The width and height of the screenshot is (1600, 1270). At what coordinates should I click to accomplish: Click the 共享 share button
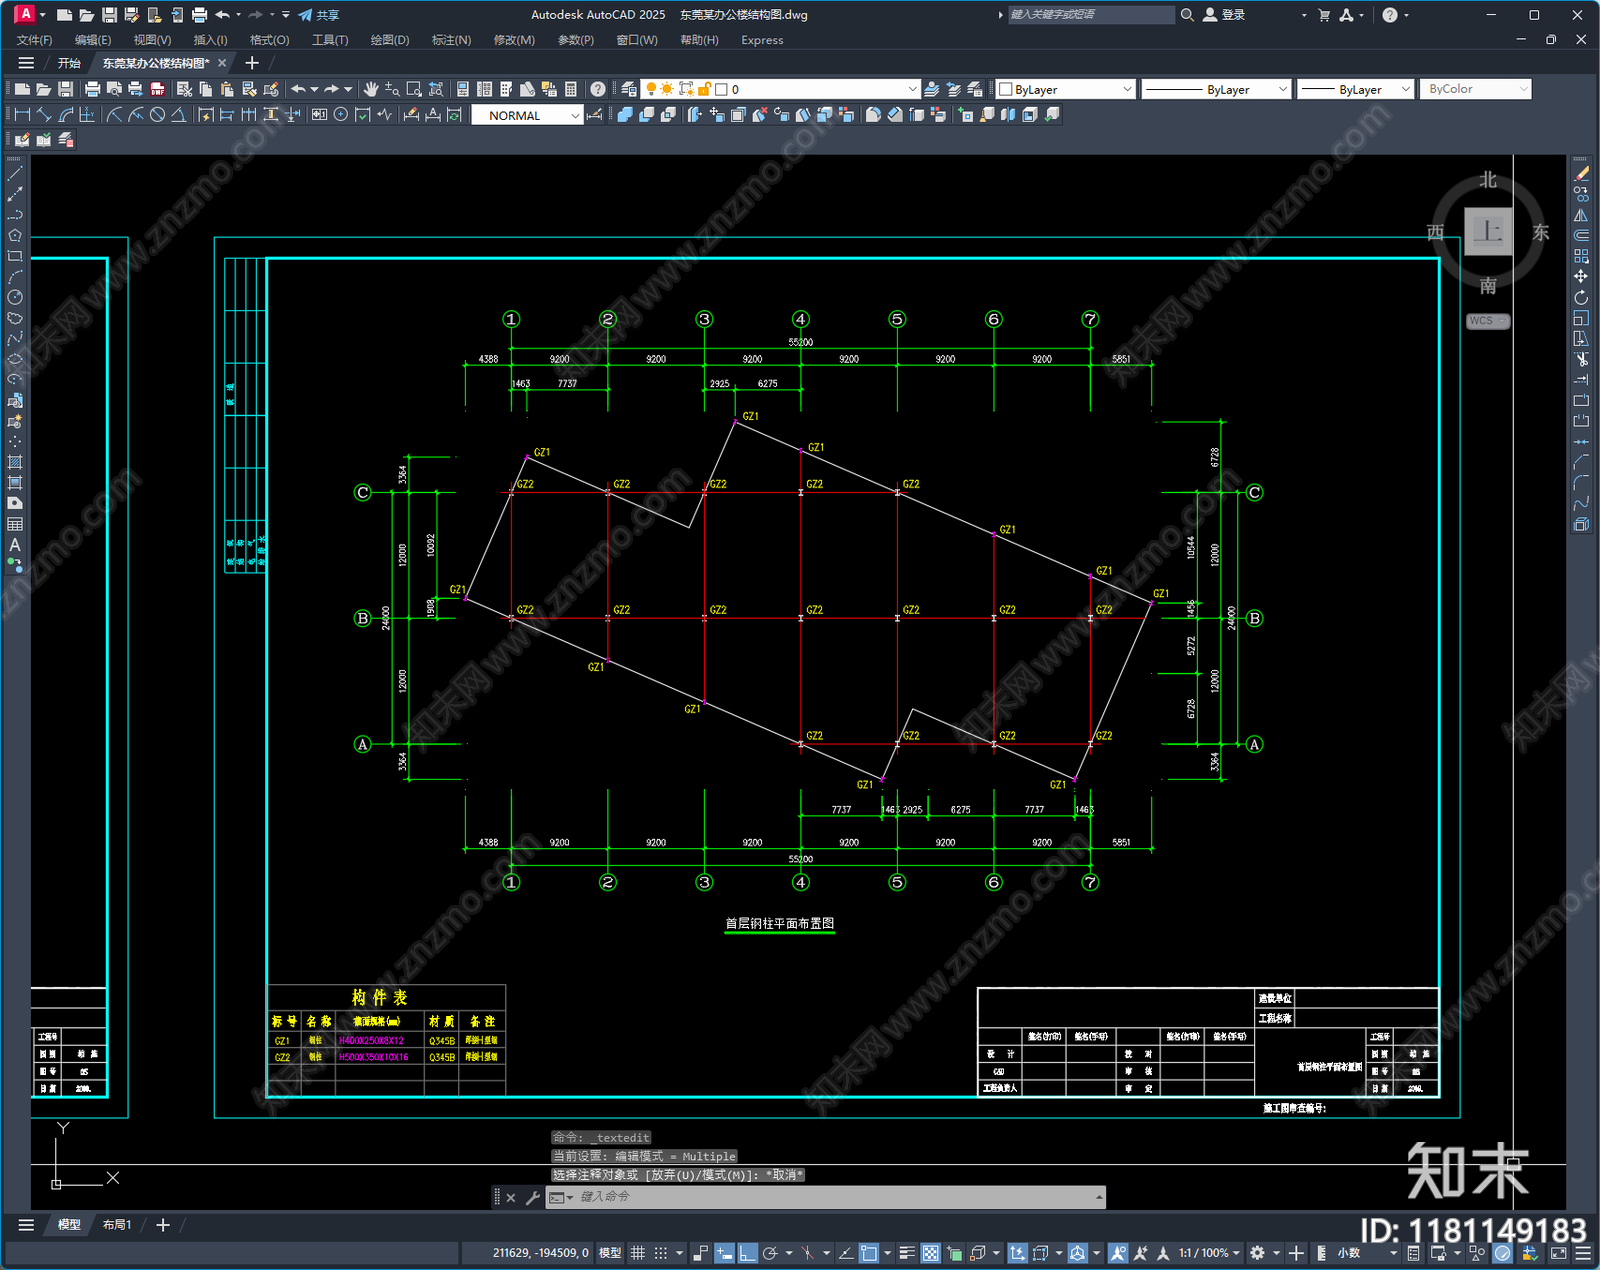(319, 15)
